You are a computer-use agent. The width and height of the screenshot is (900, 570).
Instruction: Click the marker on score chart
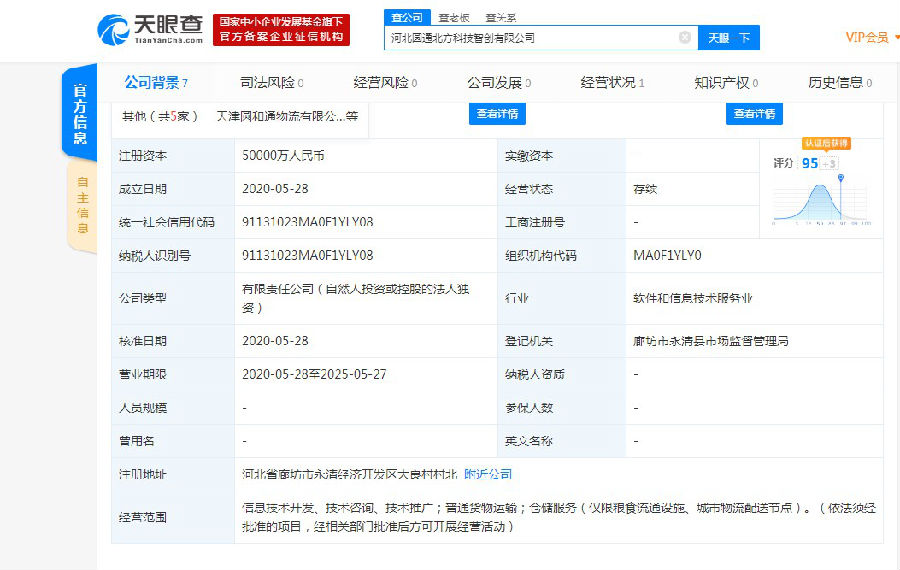(841, 178)
